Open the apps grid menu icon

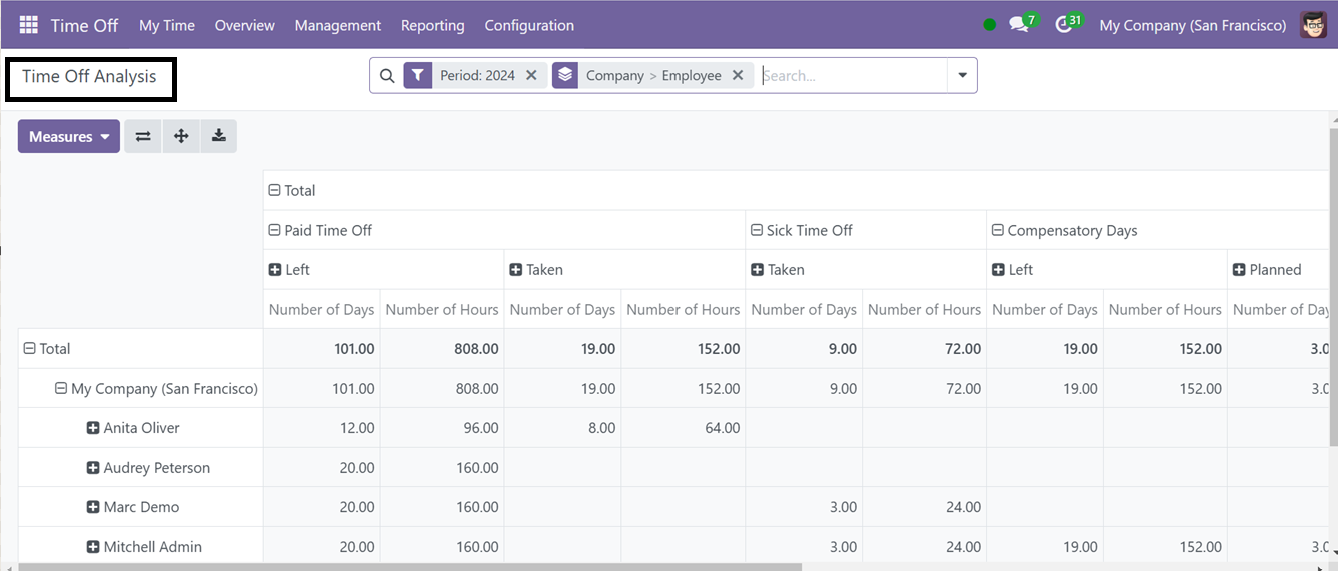click(x=28, y=25)
